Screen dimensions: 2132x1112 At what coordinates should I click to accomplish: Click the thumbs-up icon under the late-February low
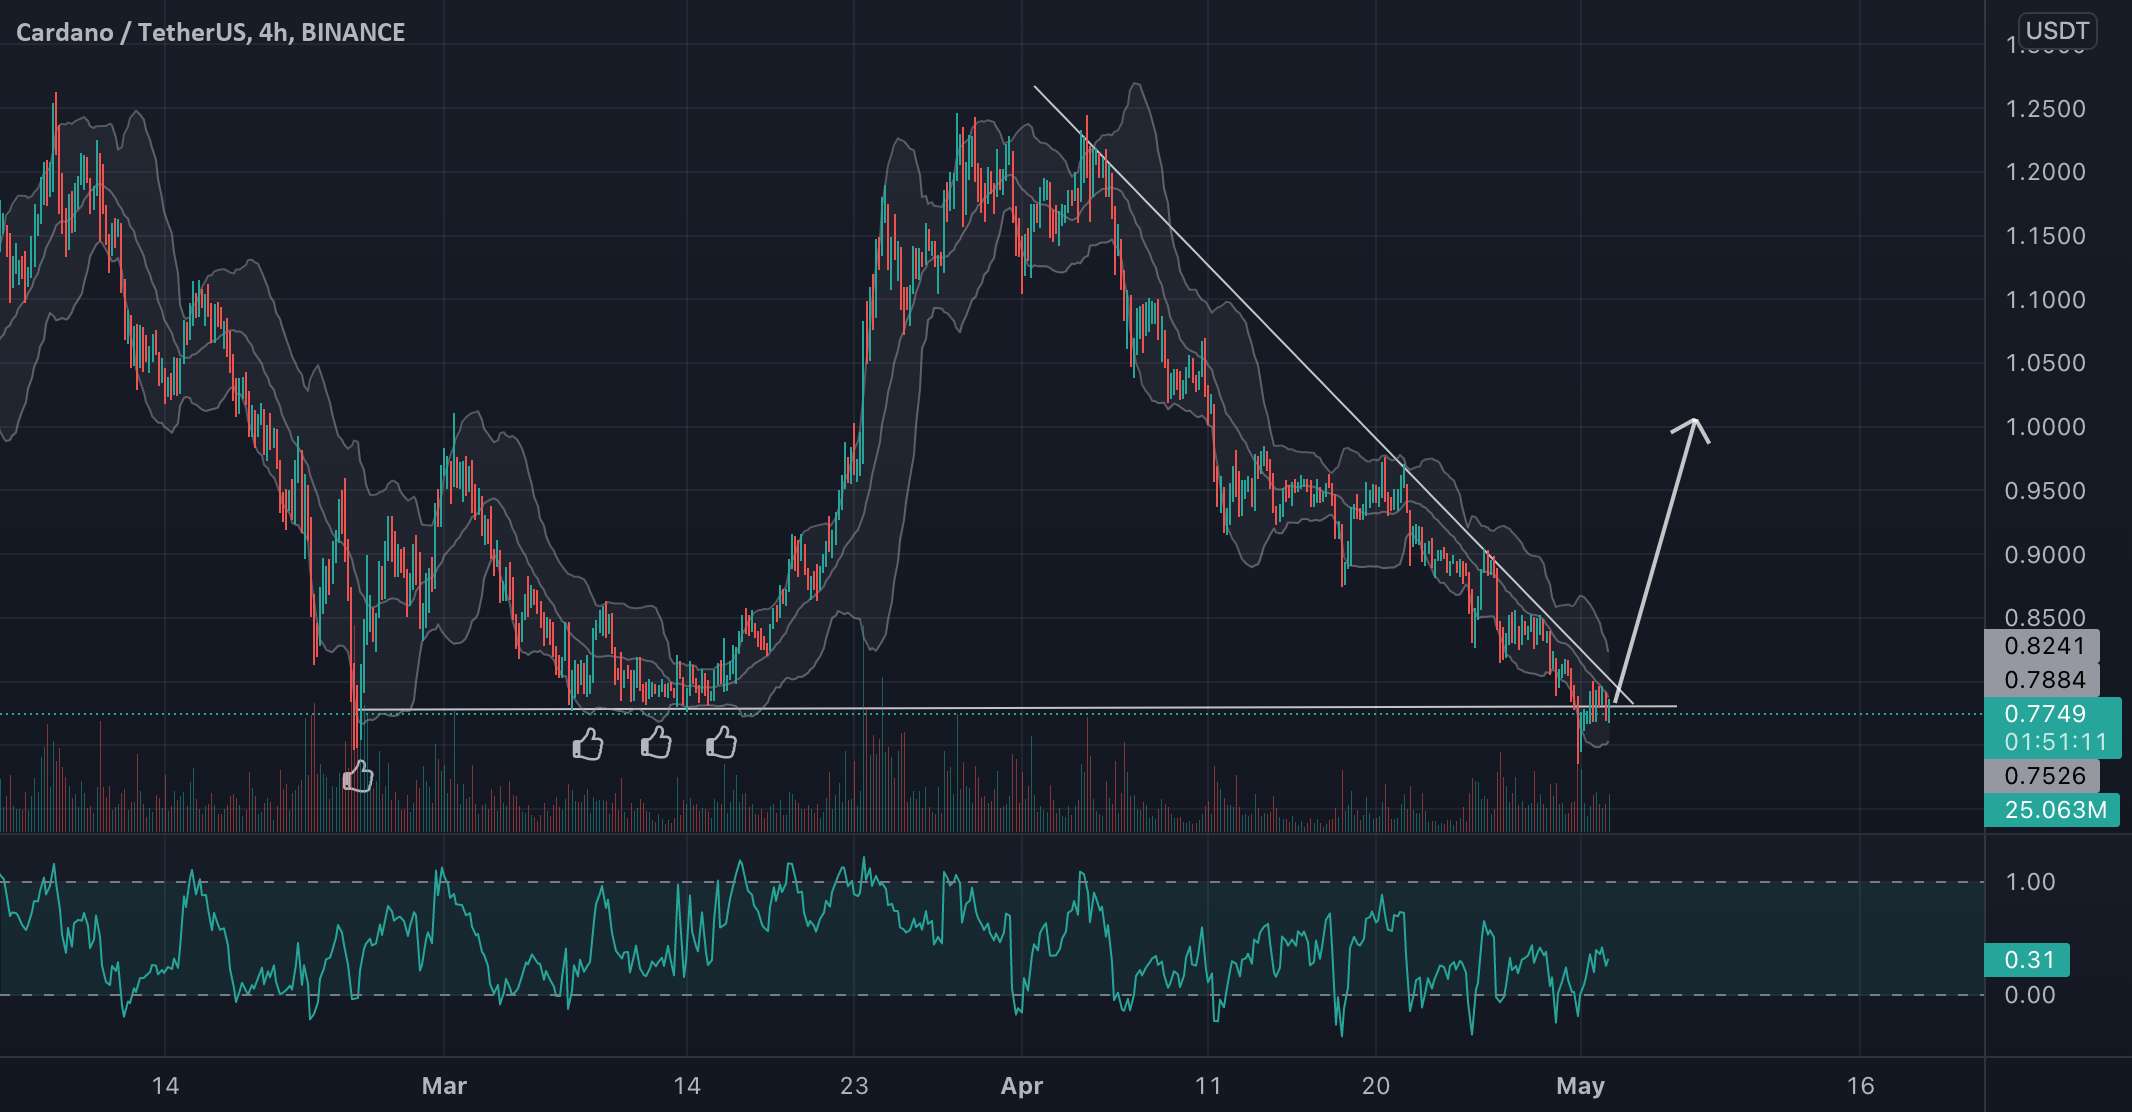(x=357, y=776)
